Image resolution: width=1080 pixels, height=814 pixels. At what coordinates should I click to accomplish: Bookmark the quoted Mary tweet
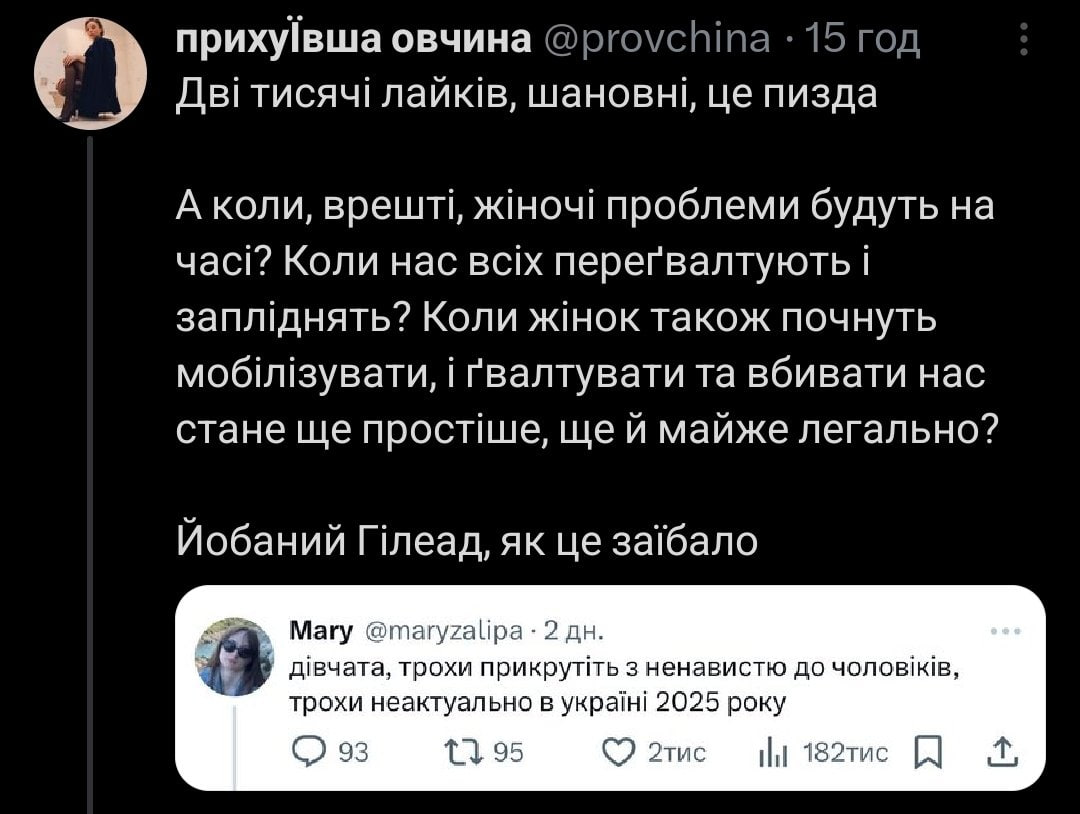[928, 752]
